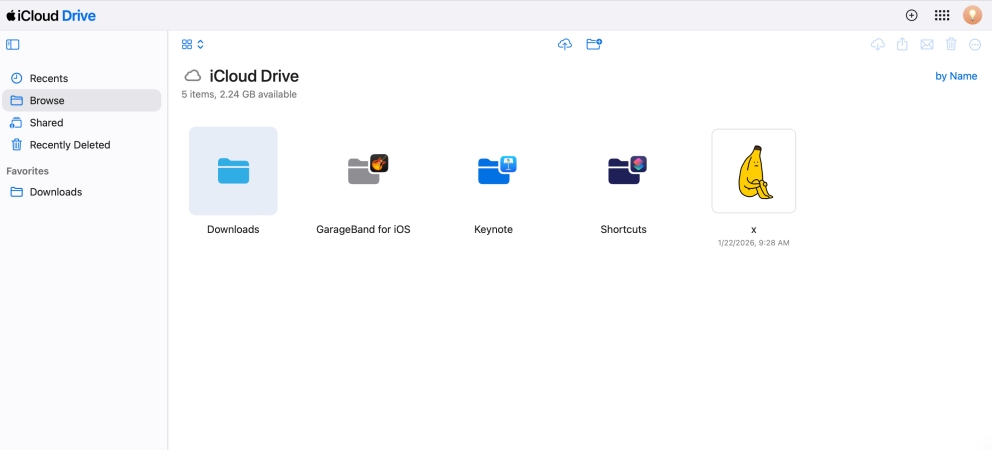Click the Shared folder icon in sidebar
Viewport: 992px width, 450px height.
(x=16, y=123)
